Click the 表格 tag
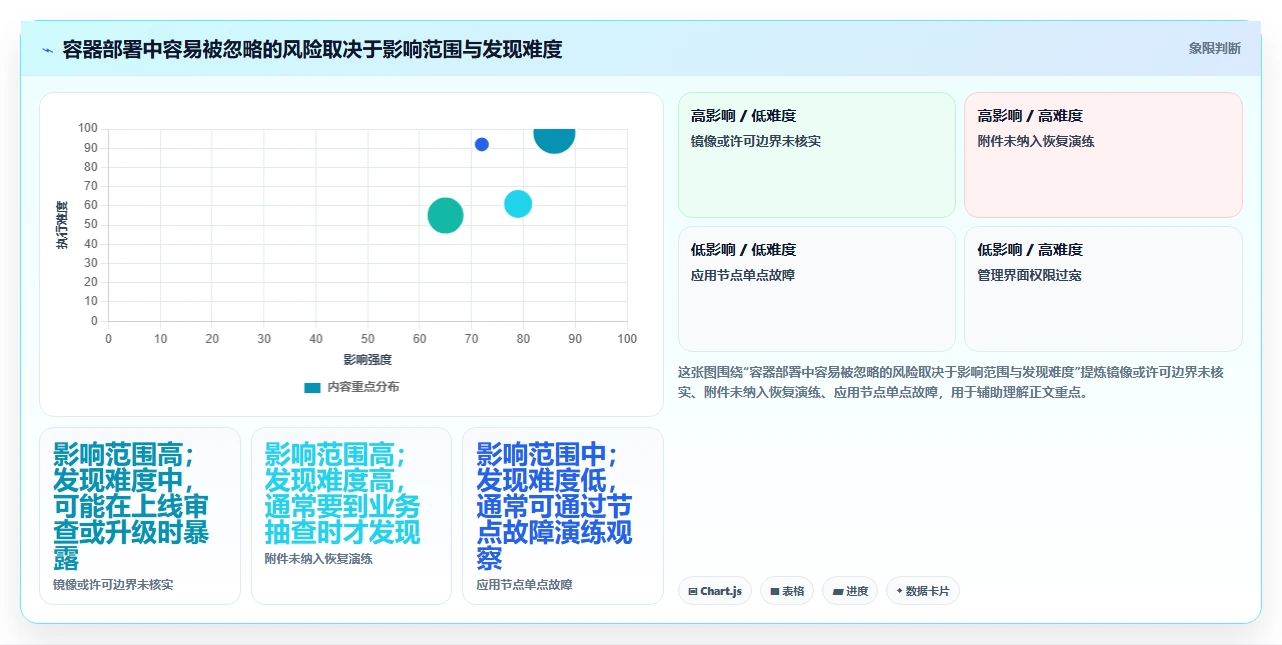Image resolution: width=1282 pixels, height=645 pixels. [787, 591]
